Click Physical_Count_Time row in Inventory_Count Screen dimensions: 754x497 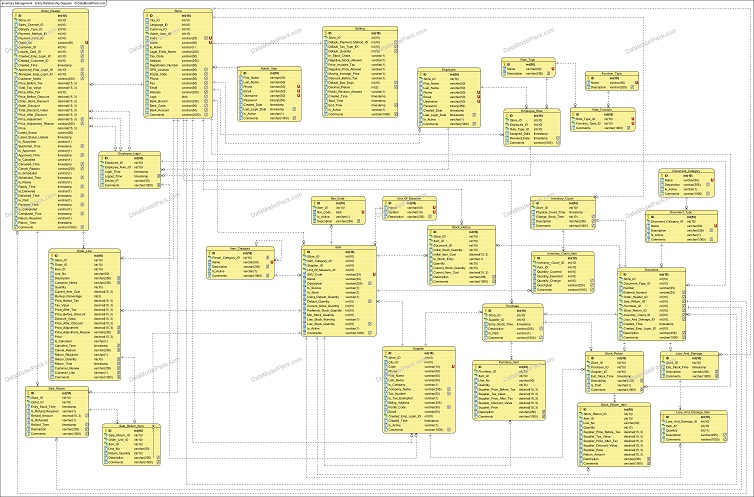[x=563, y=212]
